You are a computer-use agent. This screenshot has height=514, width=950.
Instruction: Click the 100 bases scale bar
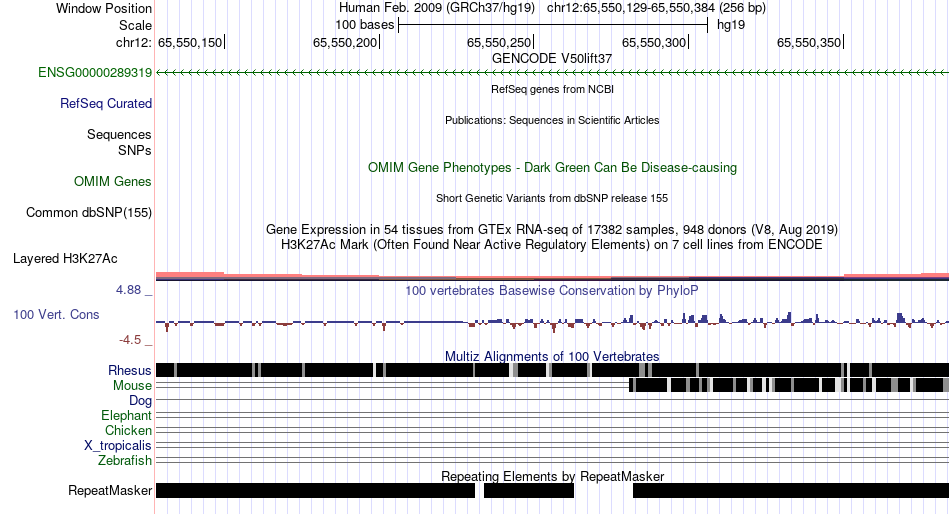tap(553, 25)
